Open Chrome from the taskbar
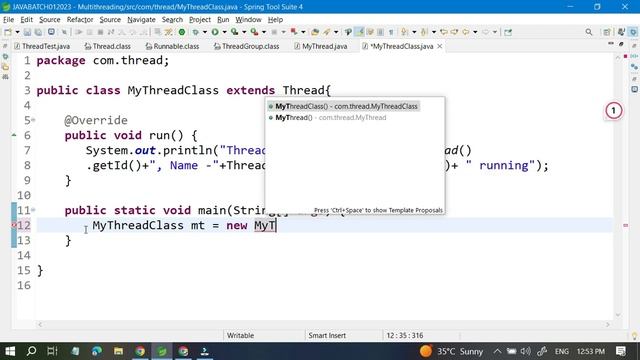The image size is (640, 360). (140, 351)
